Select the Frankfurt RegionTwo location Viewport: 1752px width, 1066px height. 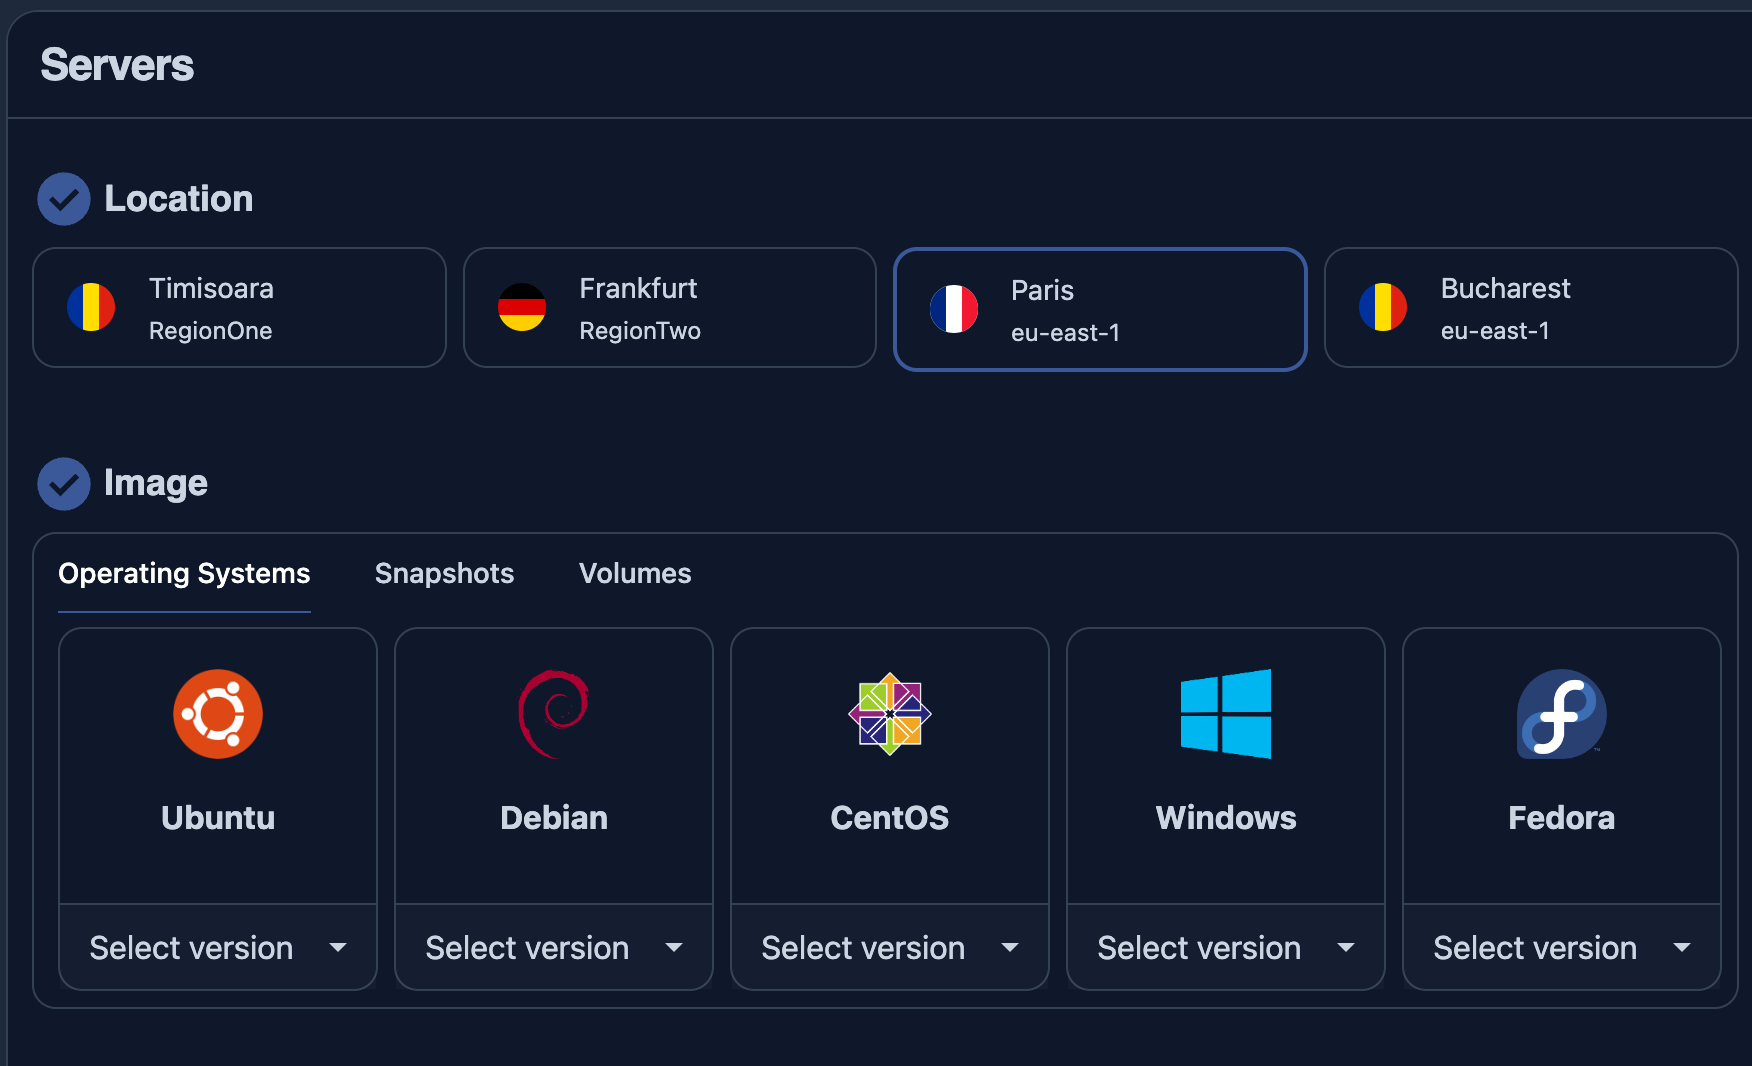pyautogui.click(x=669, y=307)
